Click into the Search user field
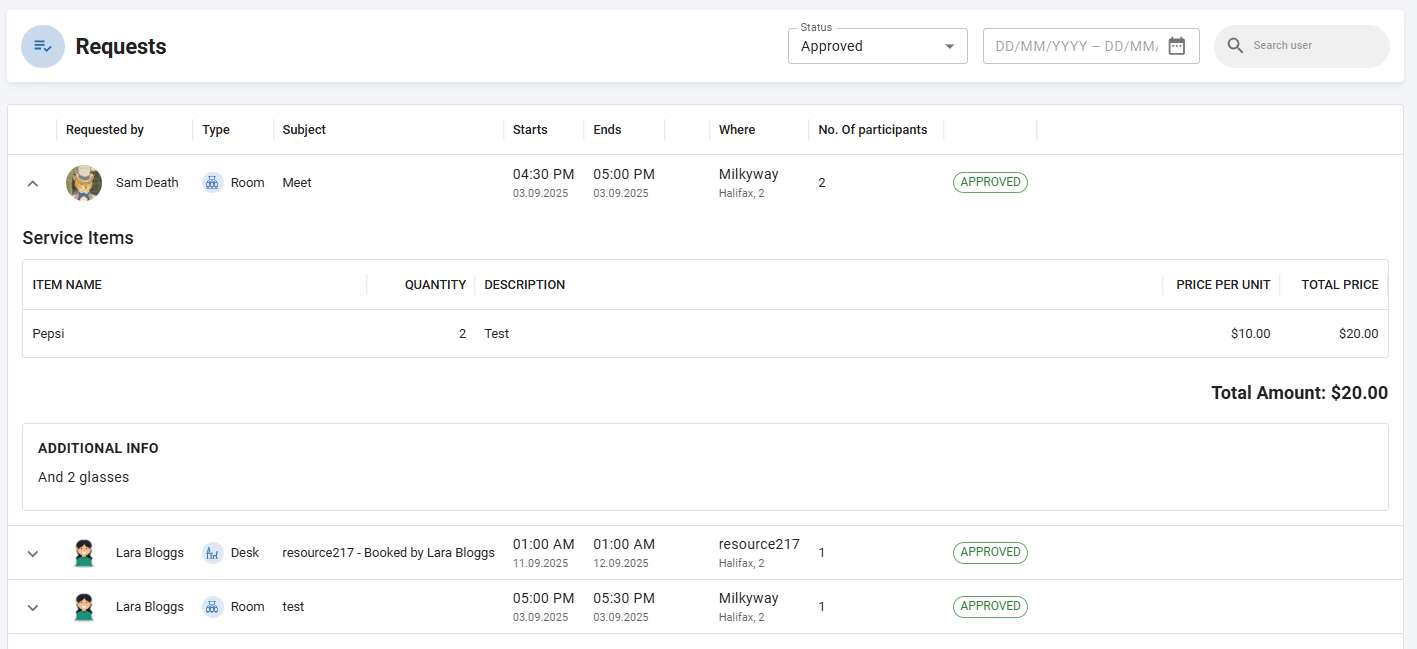This screenshot has width=1417, height=649. pos(1310,46)
